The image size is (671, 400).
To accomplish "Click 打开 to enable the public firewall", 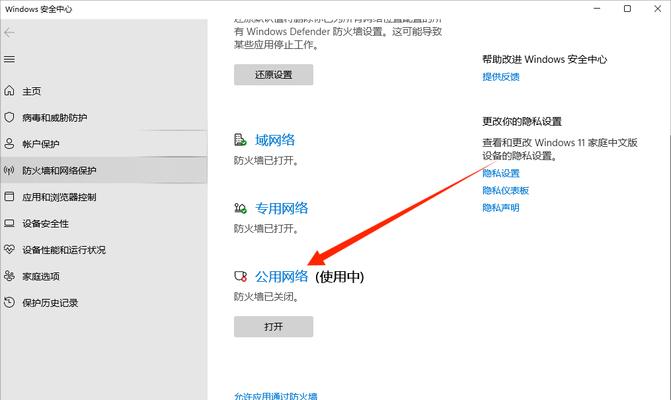I will [x=273, y=327].
